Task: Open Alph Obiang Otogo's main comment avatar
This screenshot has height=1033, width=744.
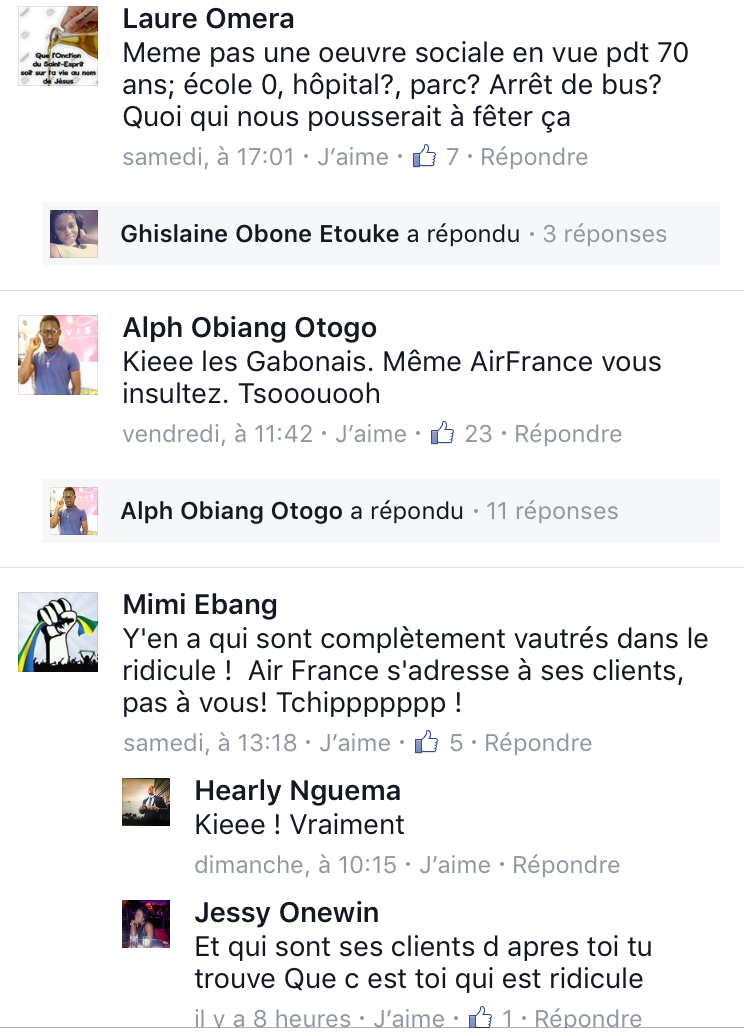Action: (x=58, y=355)
